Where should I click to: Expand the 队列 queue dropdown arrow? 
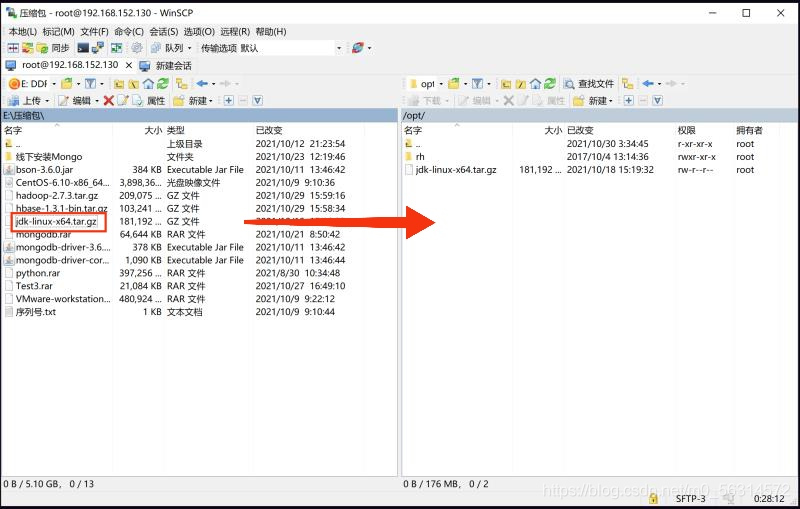click(190, 48)
